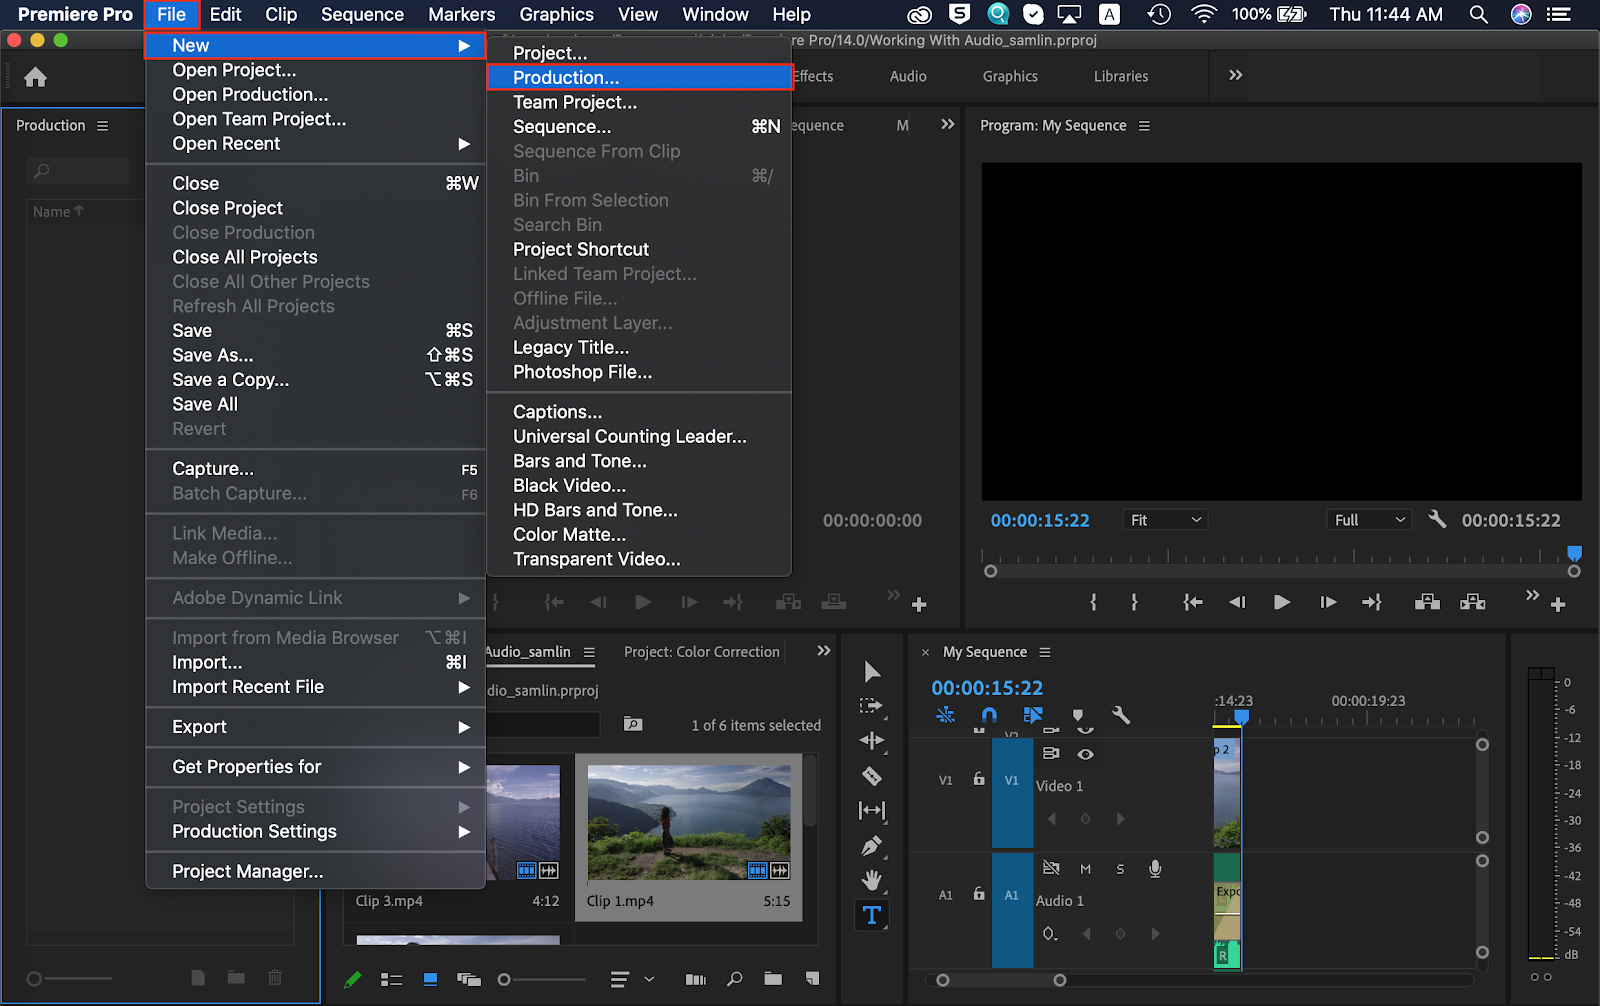Click Automate to Sequence in the Project panel

tap(696, 980)
